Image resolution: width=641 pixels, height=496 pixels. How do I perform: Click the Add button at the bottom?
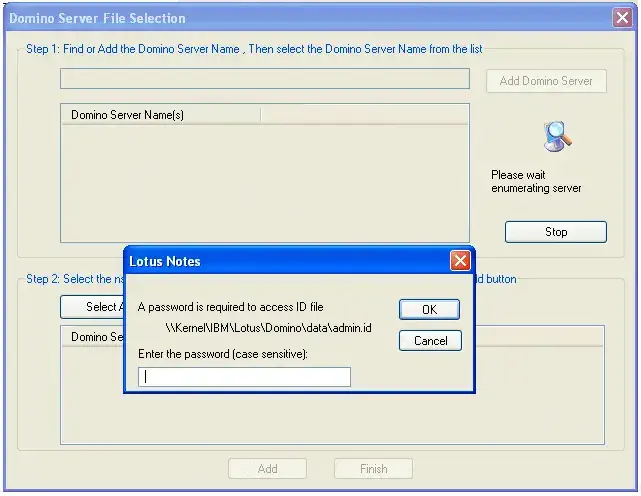[267, 469]
